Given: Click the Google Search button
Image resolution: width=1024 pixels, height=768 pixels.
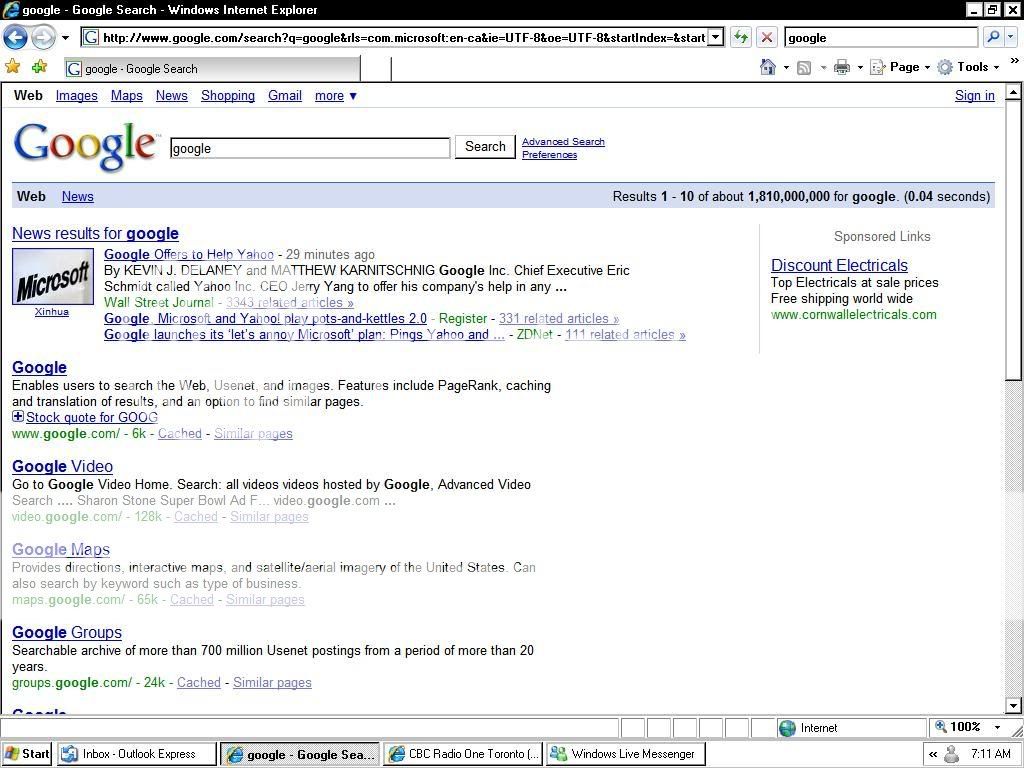Looking at the screenshot, I should click(485, 147).
